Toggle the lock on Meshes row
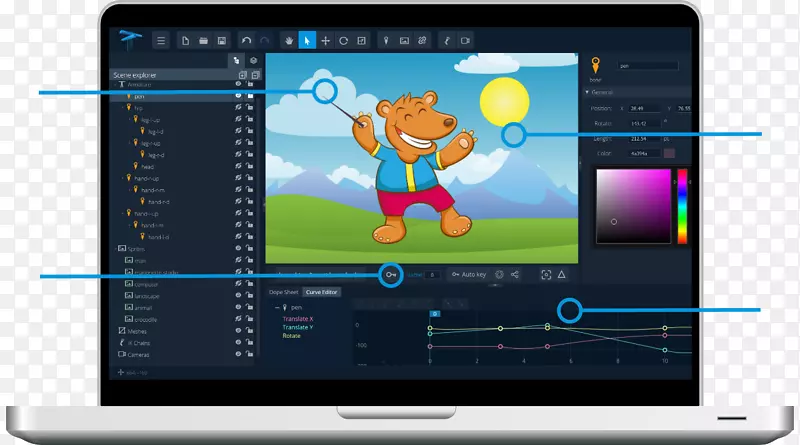The width and height of the screenshot is (800, 445). coord(249,330)
